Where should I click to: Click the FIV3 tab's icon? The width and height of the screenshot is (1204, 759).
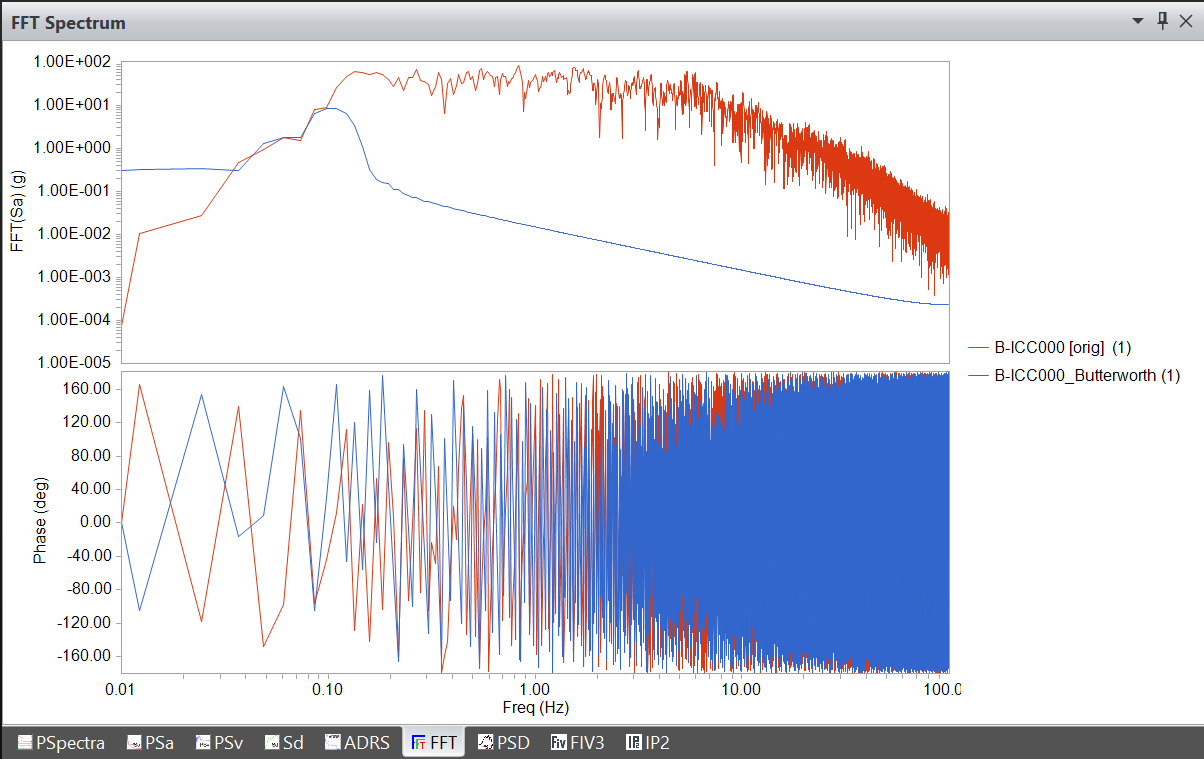point(559,742)
